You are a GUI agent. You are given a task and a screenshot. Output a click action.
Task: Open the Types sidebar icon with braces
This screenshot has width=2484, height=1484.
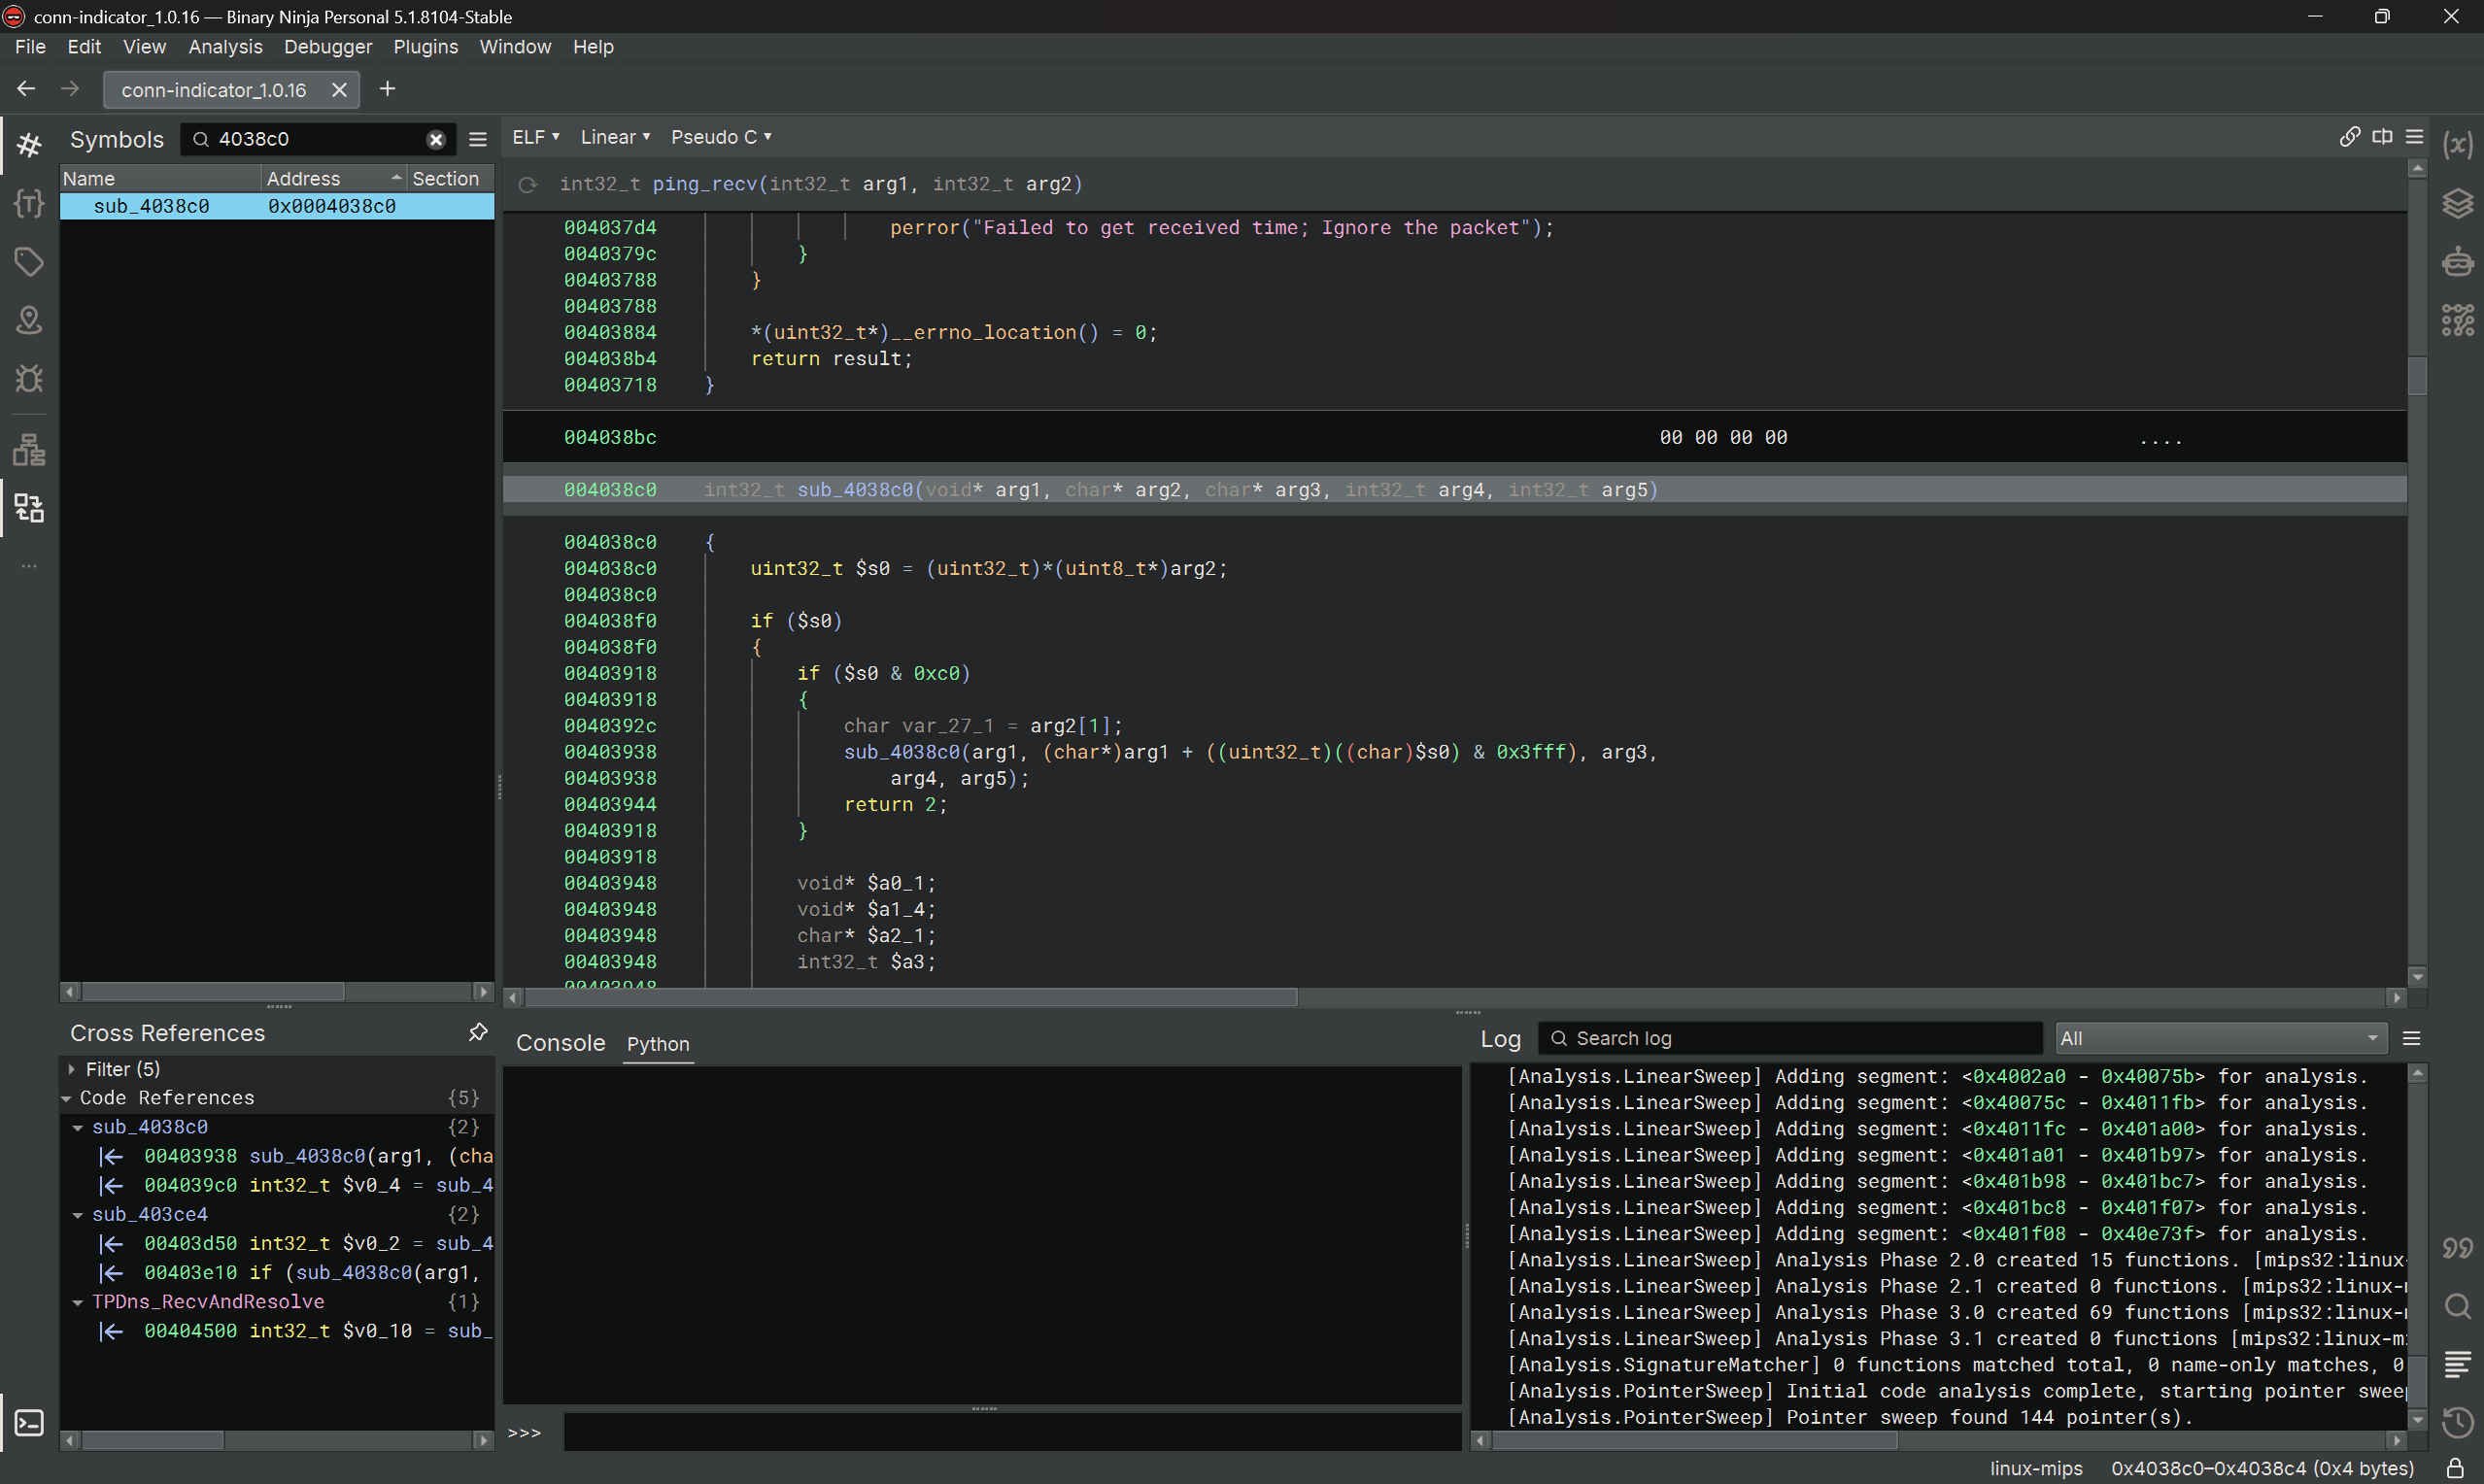[29, 204]
